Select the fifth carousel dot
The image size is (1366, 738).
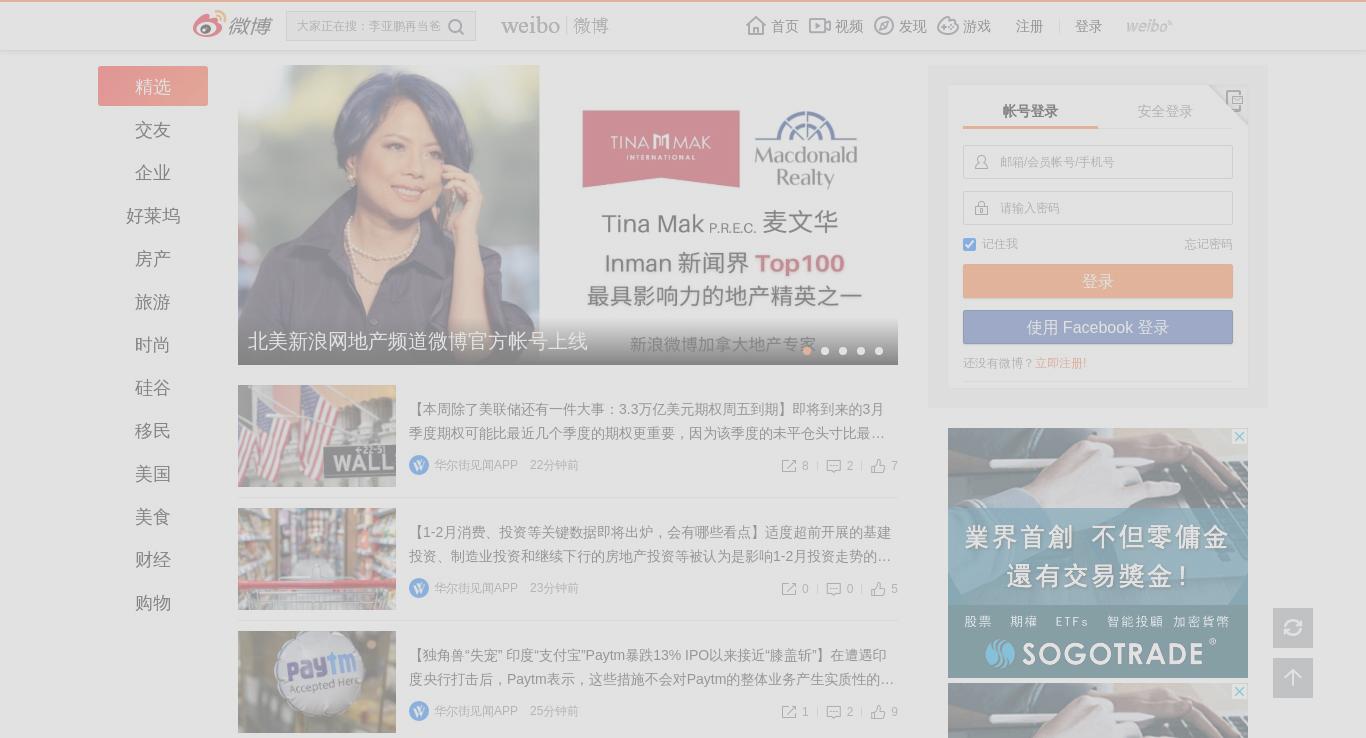click(x=879, y=351)
